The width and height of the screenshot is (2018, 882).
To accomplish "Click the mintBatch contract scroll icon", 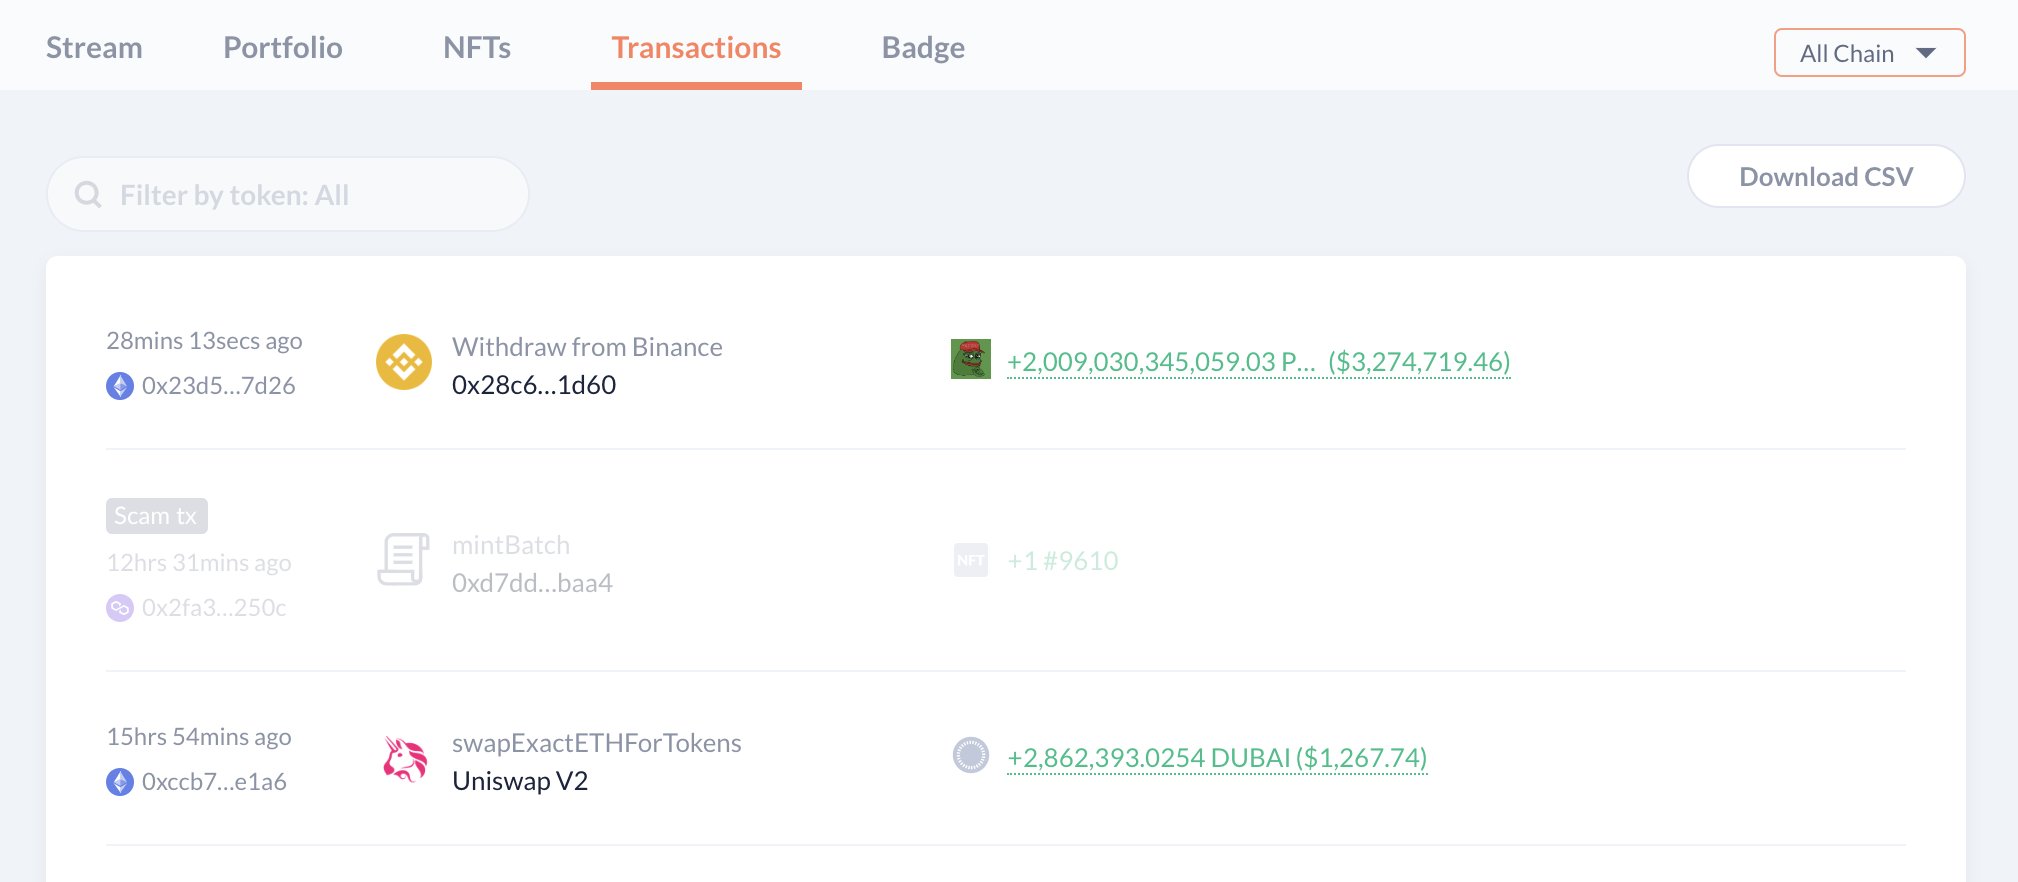I will tap(403, 559).
